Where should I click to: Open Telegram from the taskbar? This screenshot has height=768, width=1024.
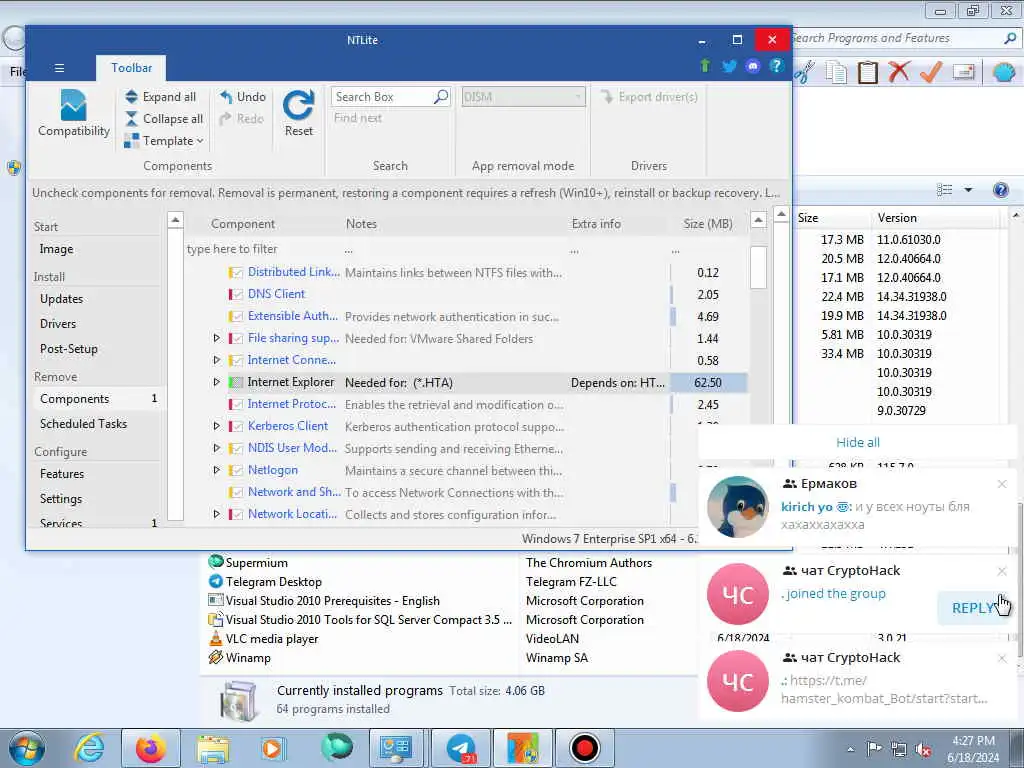point(461,748)
